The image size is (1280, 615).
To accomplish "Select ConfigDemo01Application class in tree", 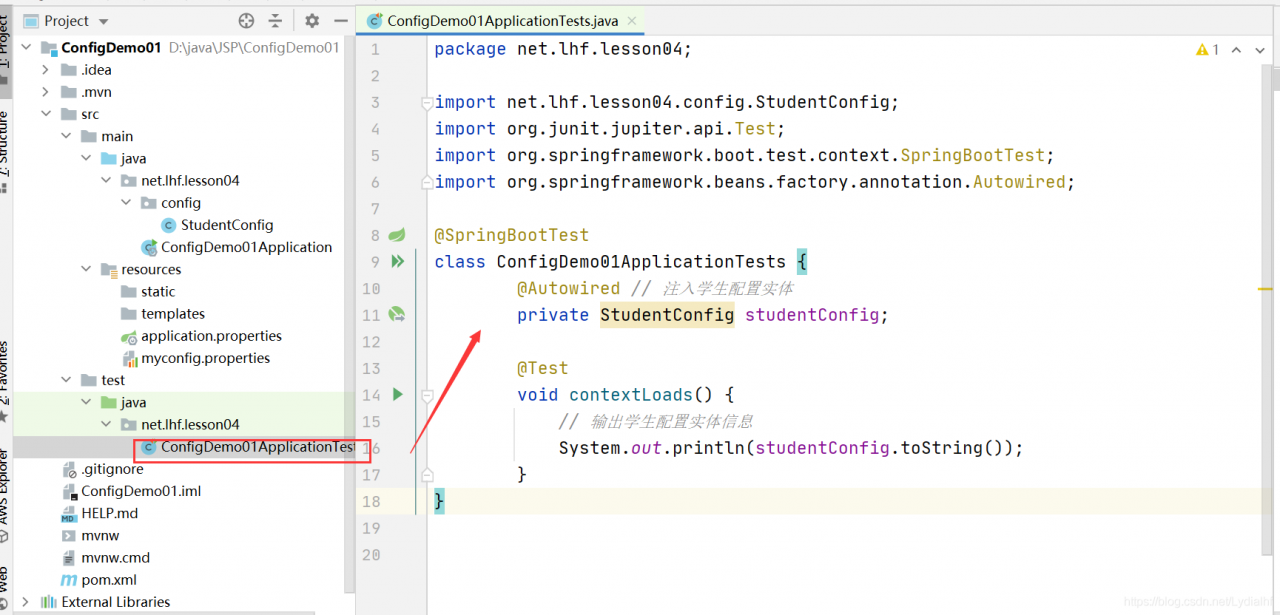I will (x=237, y=247).
